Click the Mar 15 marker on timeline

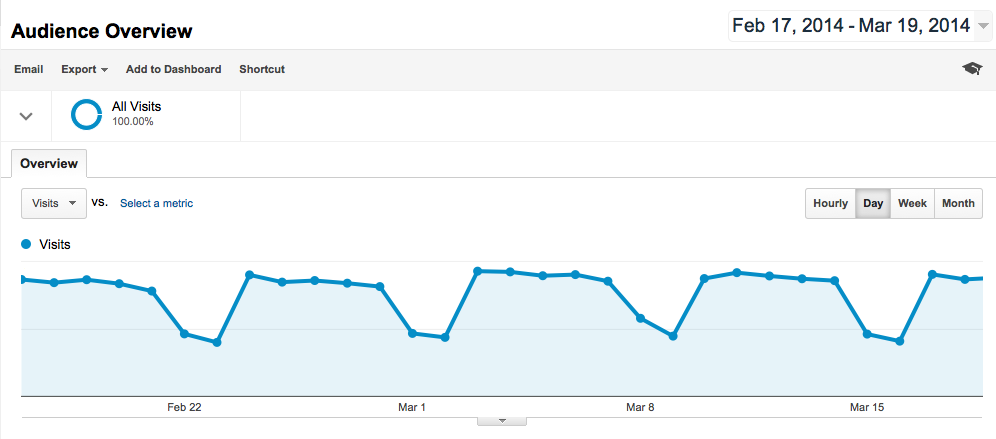point(867,407)
